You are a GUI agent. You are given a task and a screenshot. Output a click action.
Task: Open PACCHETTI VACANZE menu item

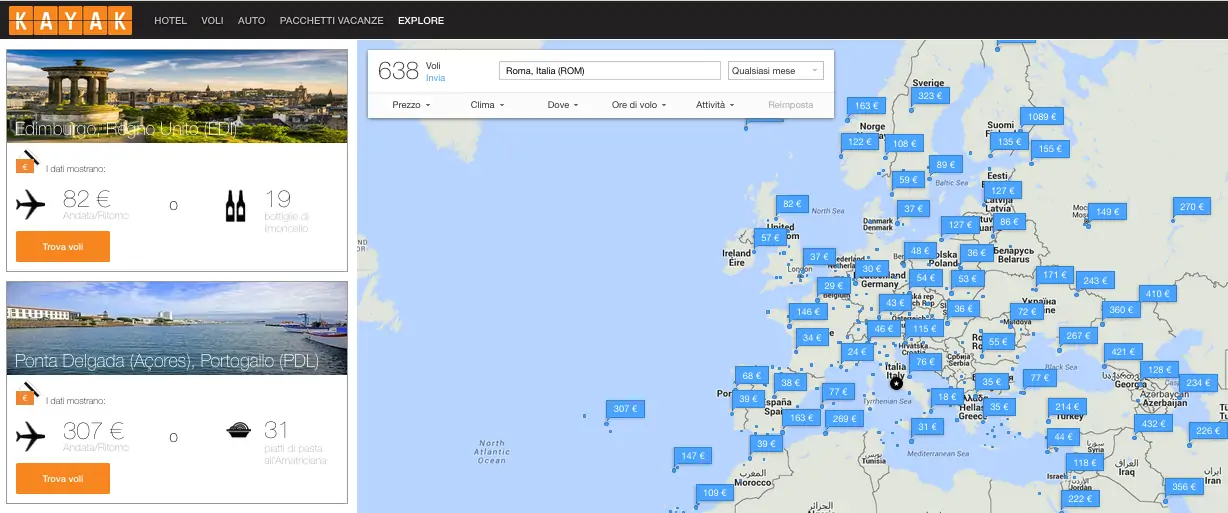pos(331,20)
